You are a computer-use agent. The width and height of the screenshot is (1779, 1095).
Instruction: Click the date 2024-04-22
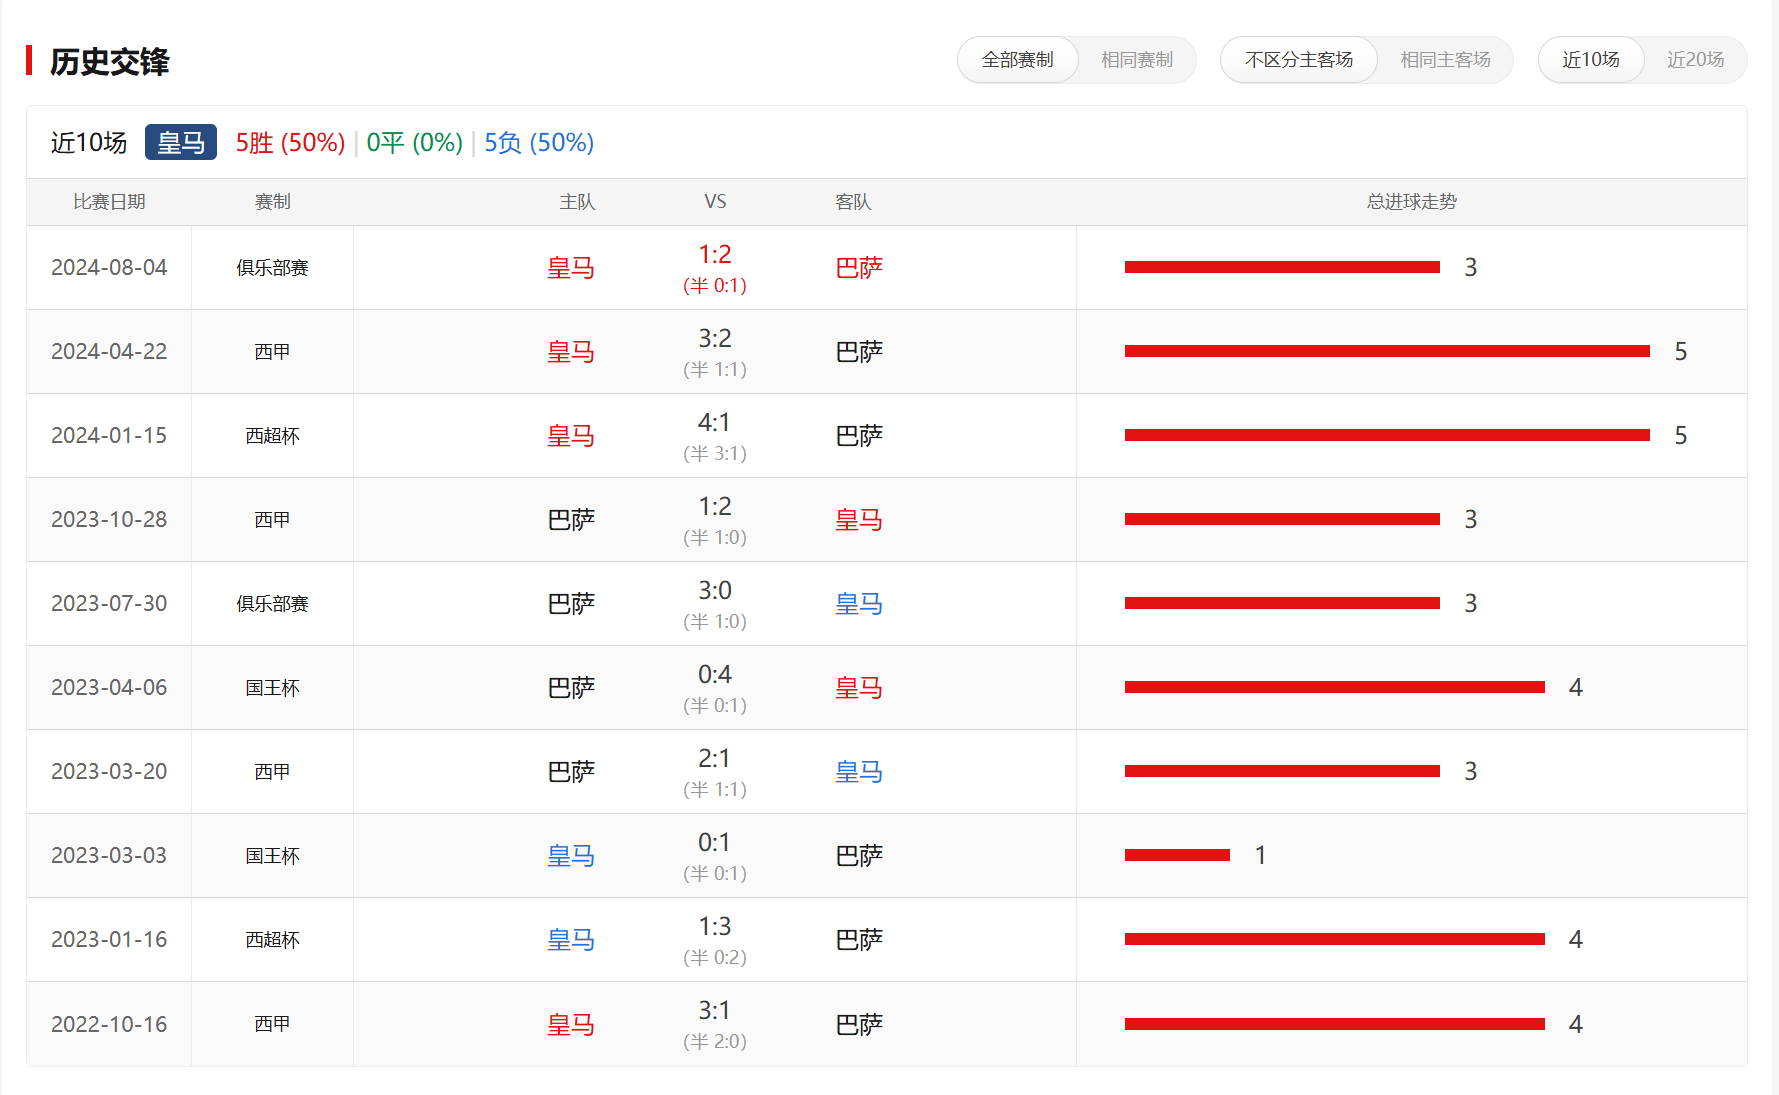109,352
